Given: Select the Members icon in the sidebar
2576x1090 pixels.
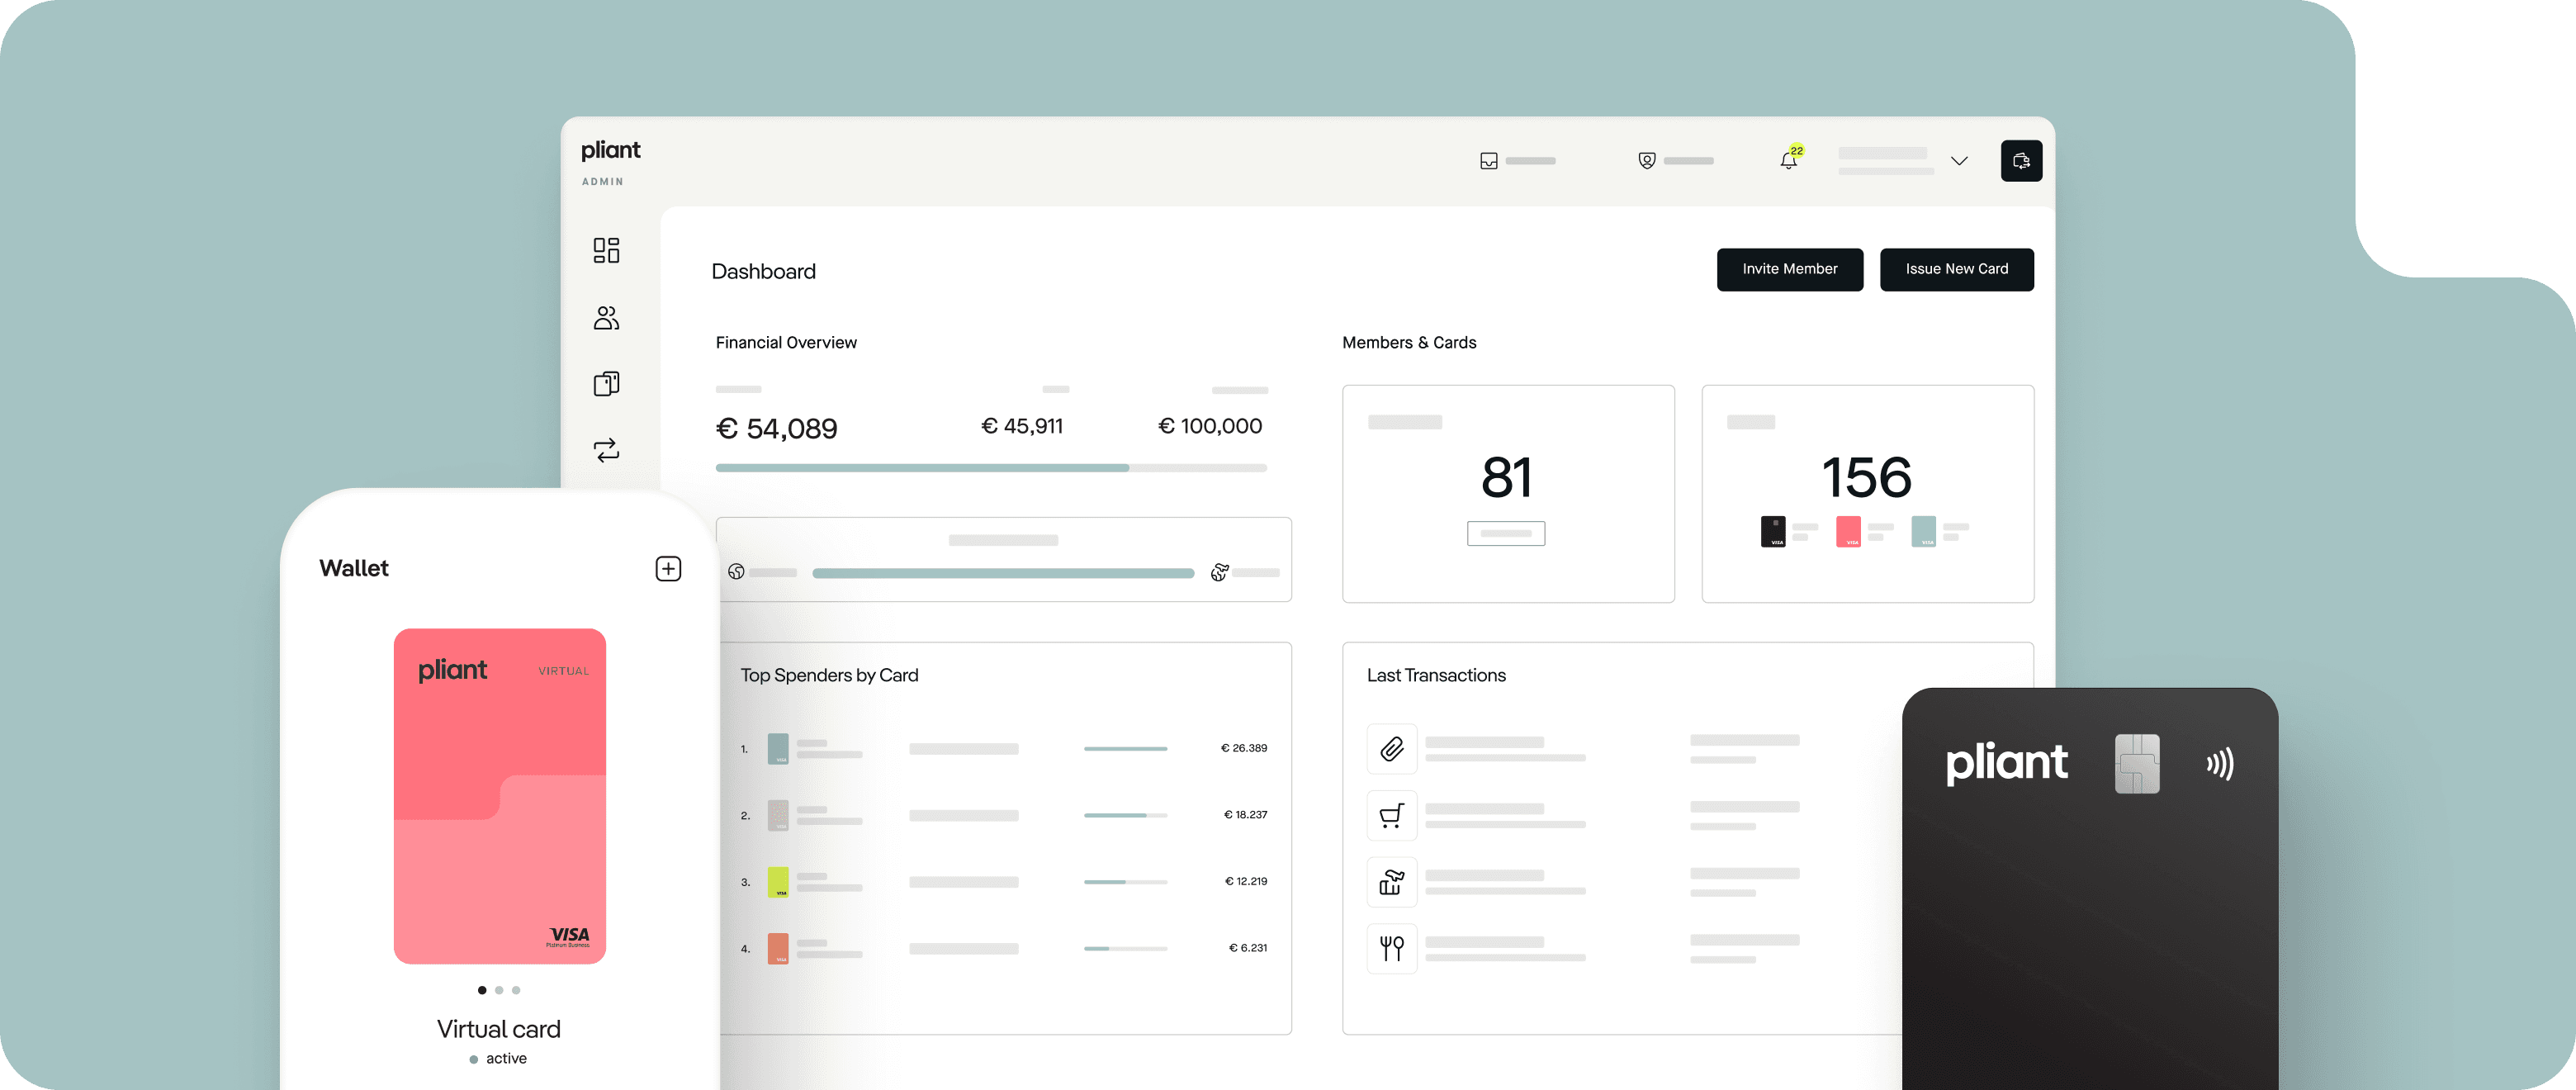Looking at the screenshot, I should (x=605, y=317).
